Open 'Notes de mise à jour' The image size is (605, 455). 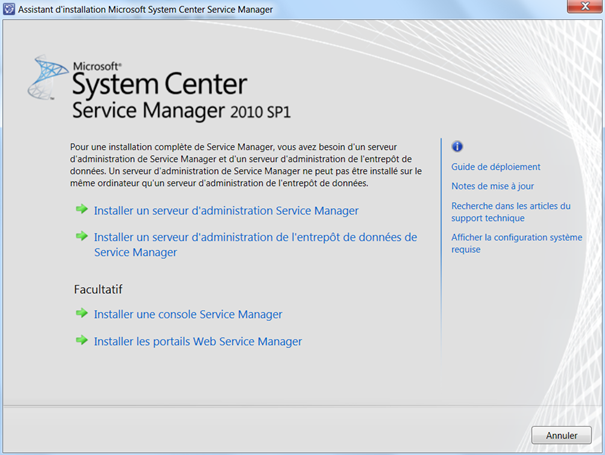tap(493, 186)
